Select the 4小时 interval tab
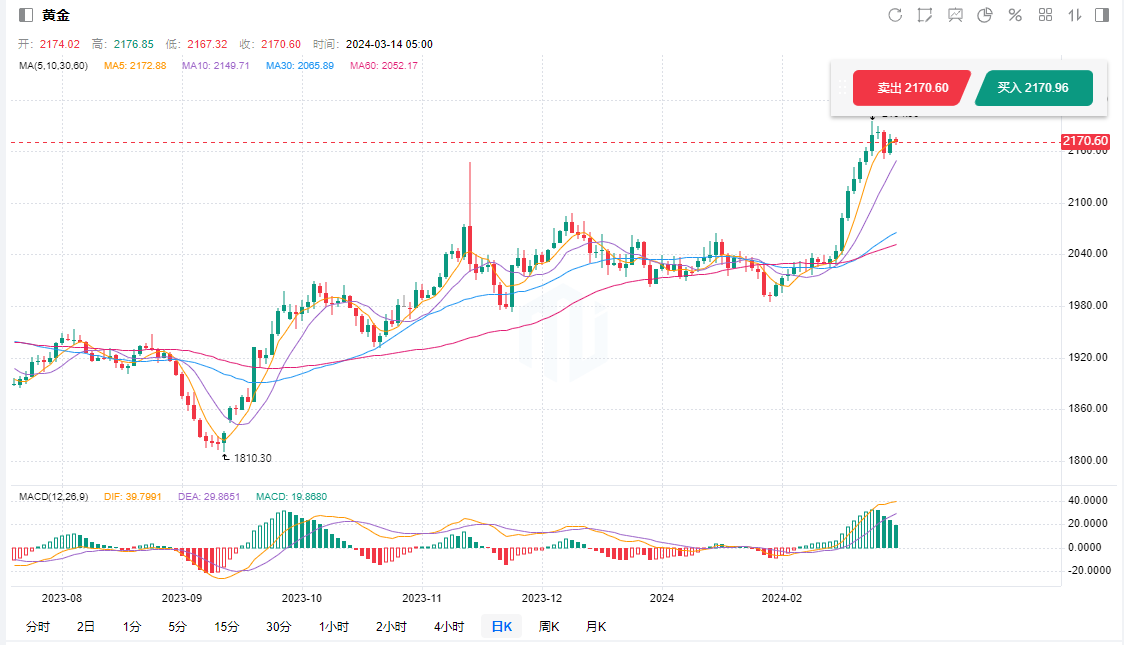 pyautogui.click(x=449, y=627)
